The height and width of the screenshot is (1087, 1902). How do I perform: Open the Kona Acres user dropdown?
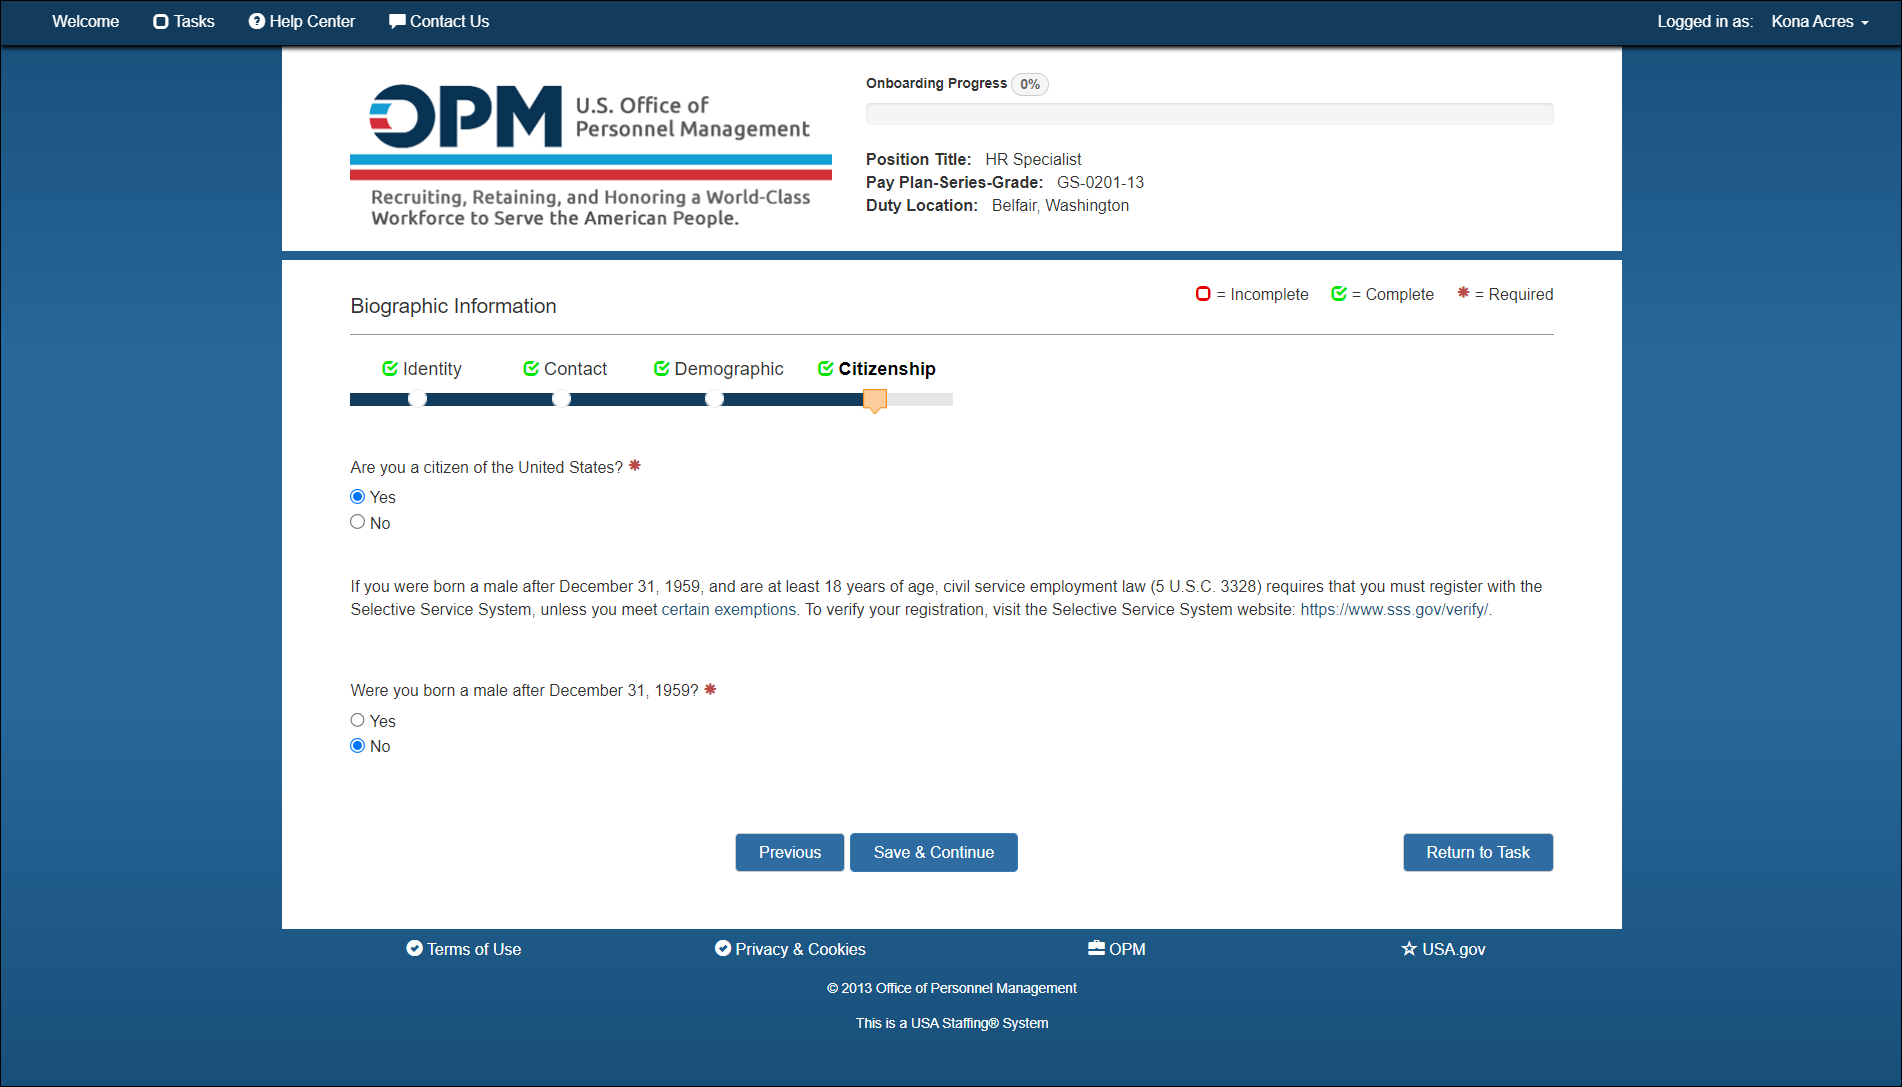click(1820, 22)
